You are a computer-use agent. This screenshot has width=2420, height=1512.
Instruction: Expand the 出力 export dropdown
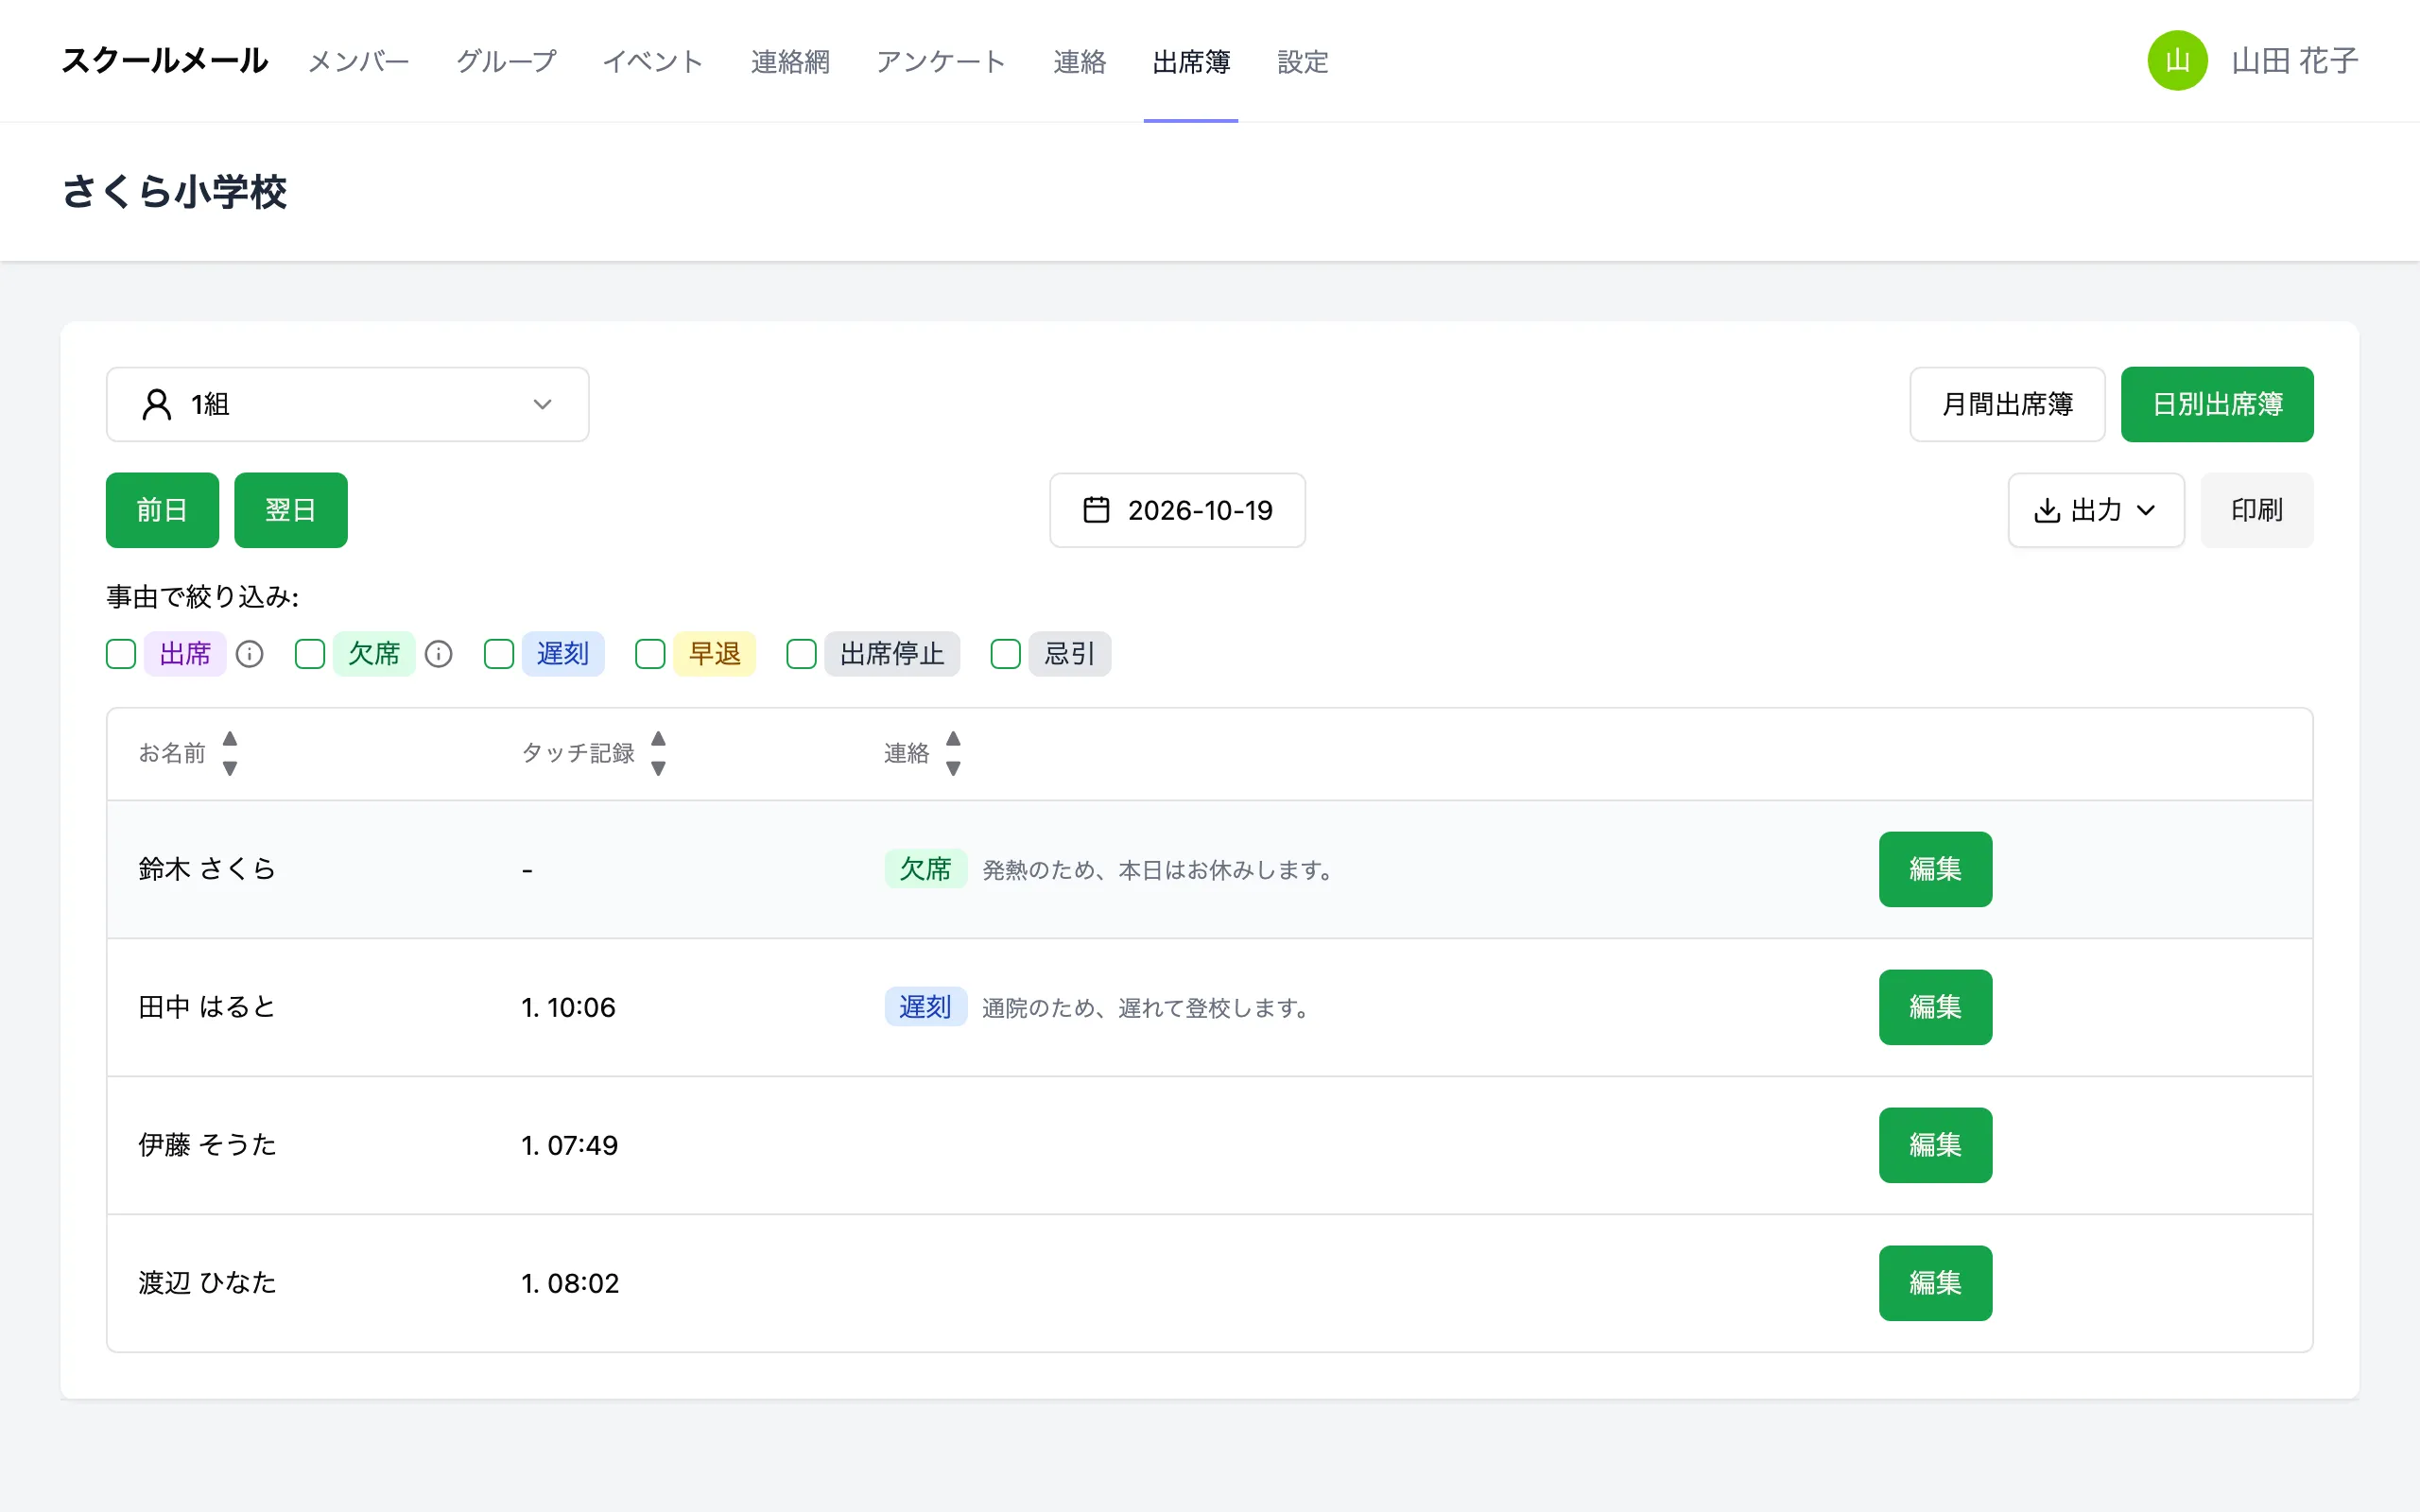(2096, 510)
